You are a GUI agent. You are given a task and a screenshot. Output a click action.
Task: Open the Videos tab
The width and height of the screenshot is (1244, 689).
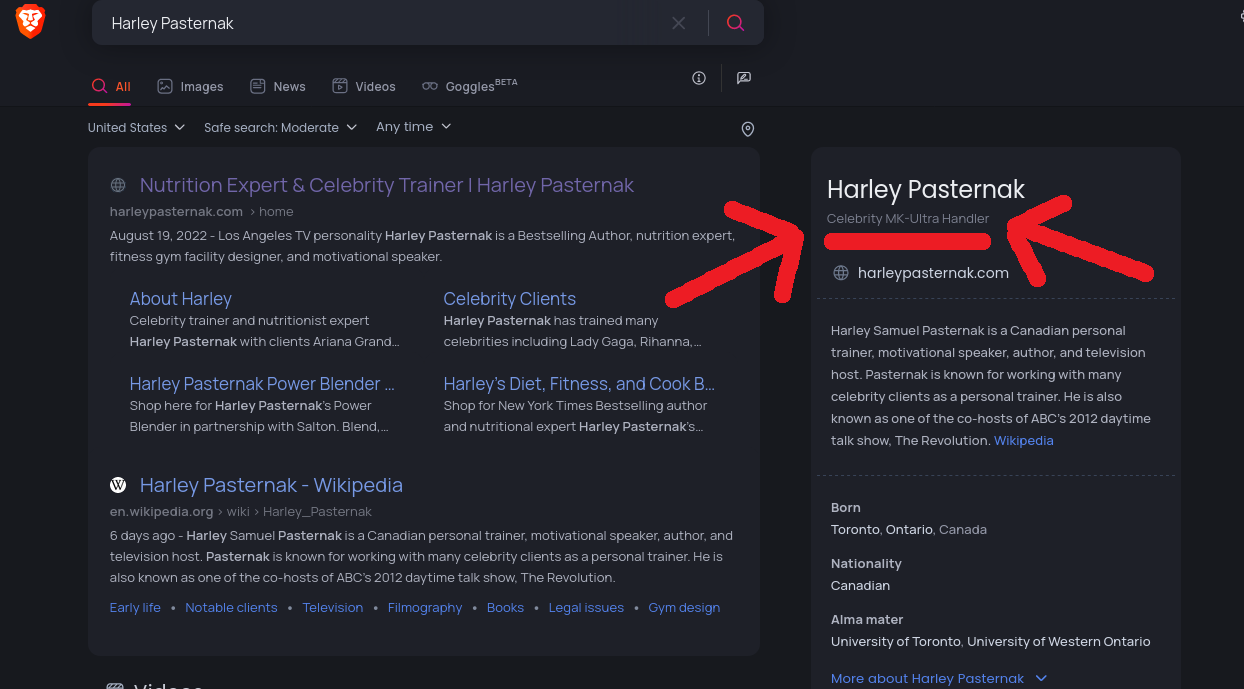pos(364,86)
